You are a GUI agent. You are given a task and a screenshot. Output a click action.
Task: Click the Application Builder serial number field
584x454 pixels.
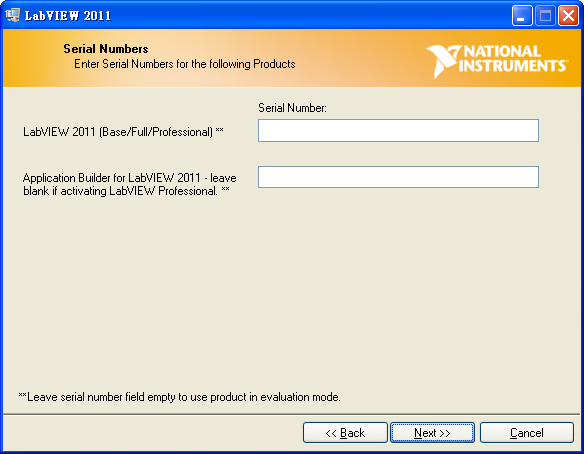pyautogui.click(x=398, y=177)
